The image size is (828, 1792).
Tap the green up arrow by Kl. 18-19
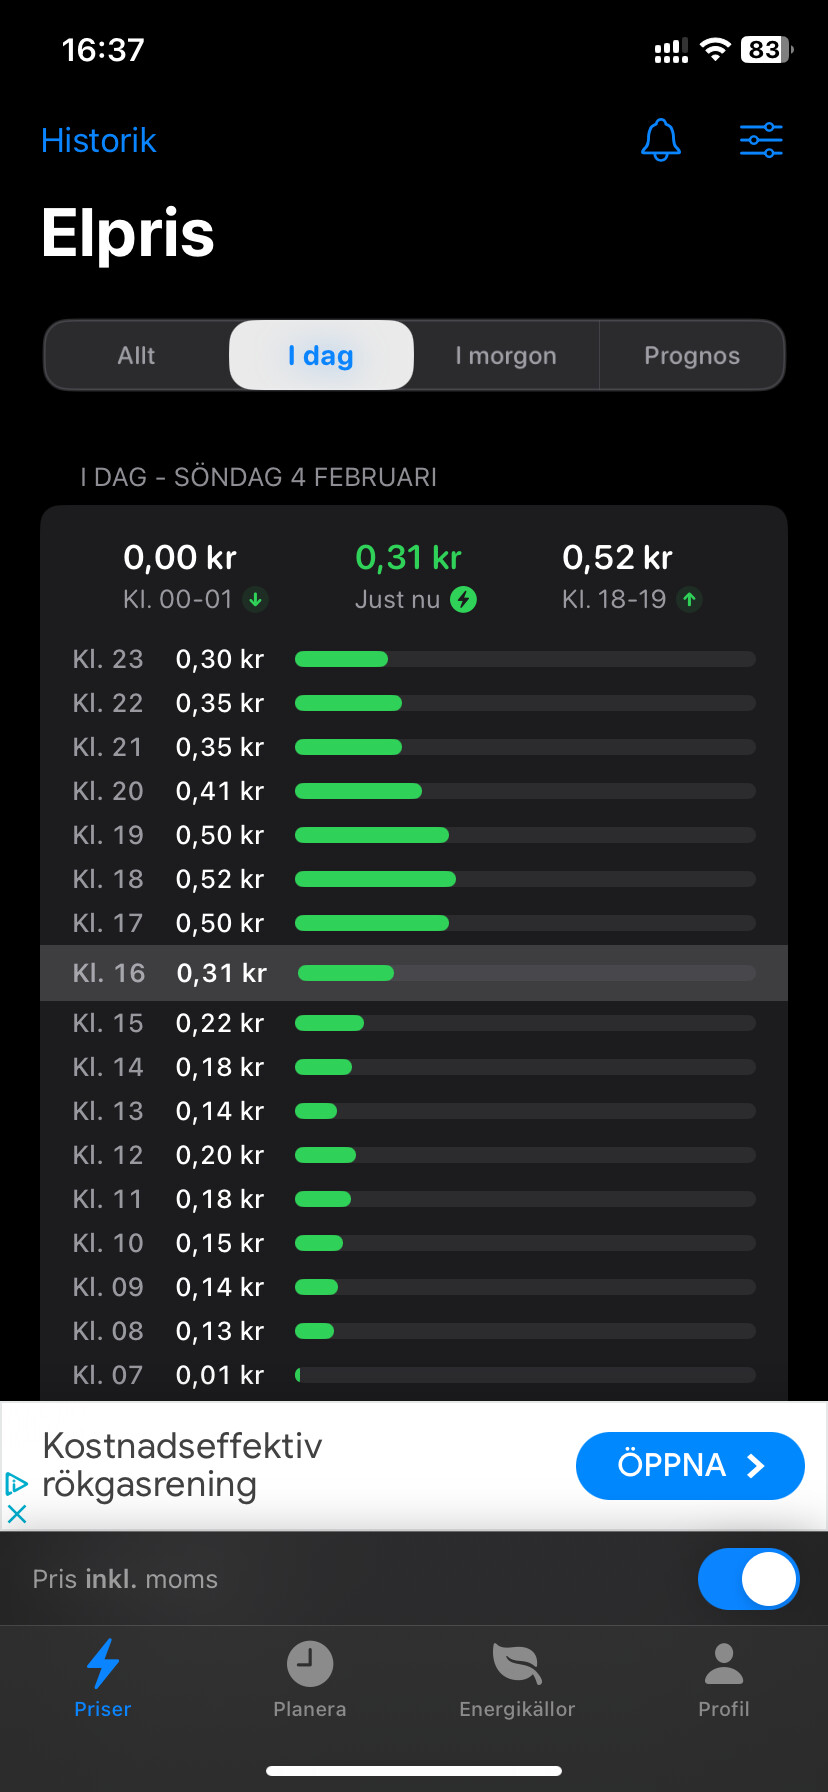[x=689, y=600]
